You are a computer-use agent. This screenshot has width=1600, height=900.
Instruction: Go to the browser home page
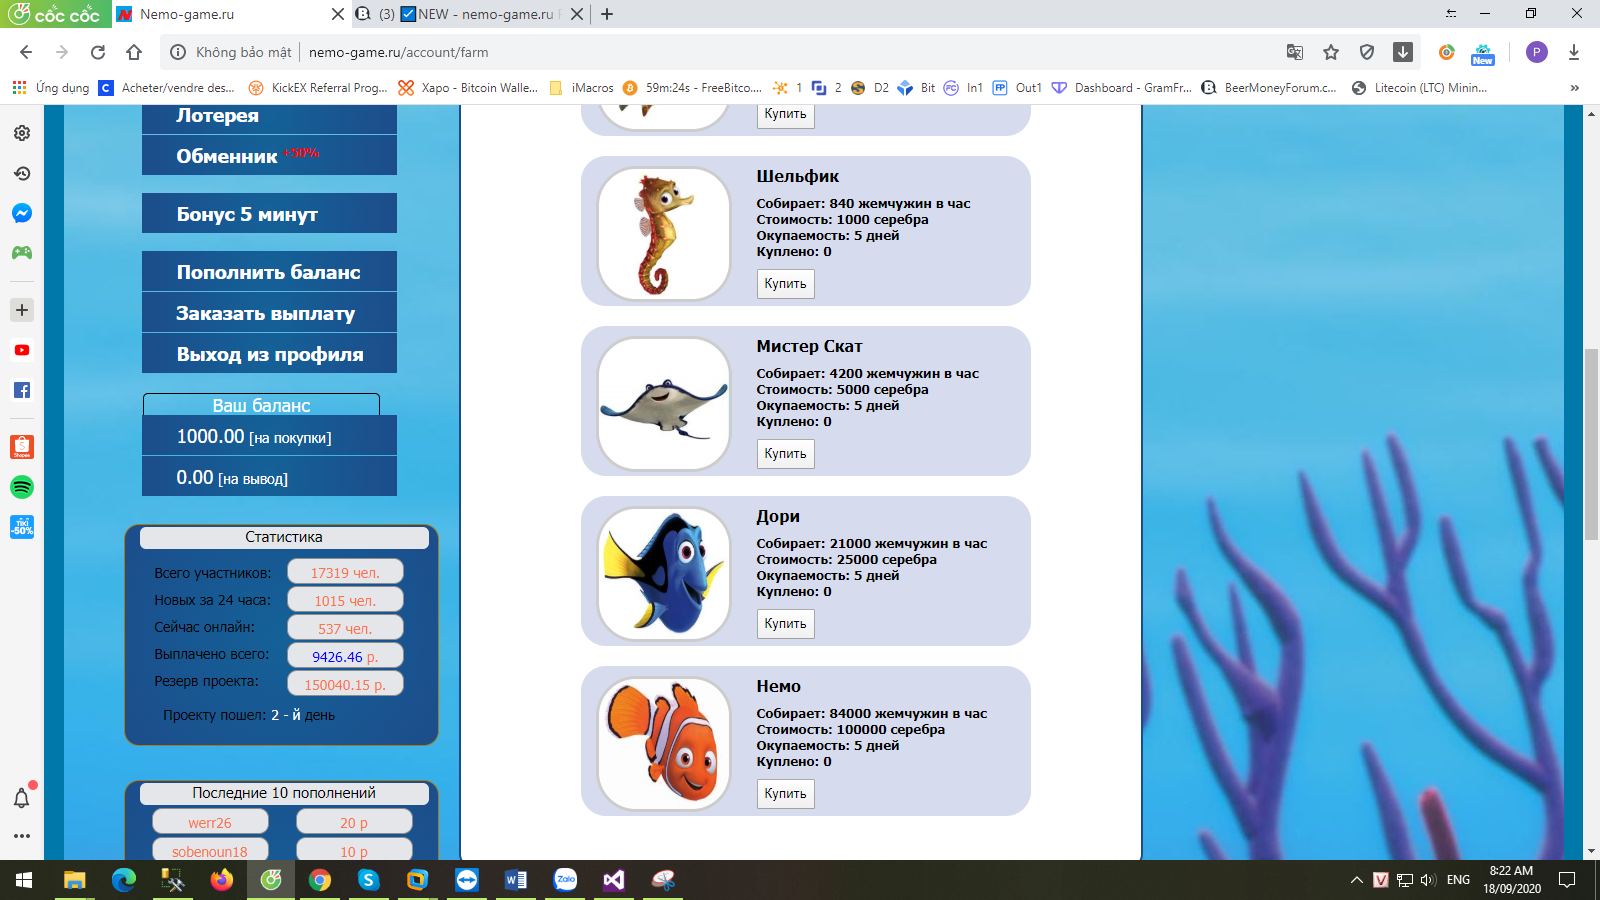[x=134, y=52]
